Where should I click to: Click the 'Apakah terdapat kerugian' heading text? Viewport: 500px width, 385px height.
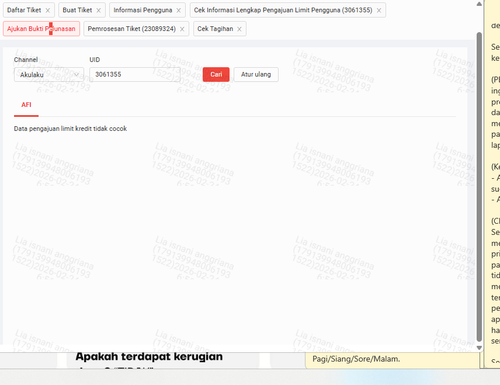tap(149, 356)
